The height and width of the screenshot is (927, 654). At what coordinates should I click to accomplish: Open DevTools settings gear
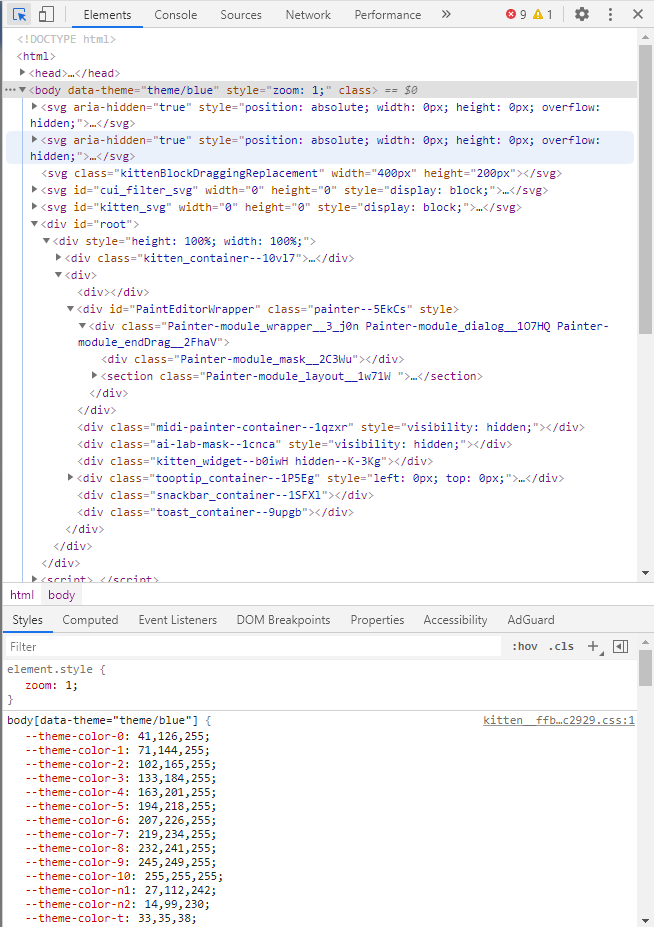click(x=582, y=14)
